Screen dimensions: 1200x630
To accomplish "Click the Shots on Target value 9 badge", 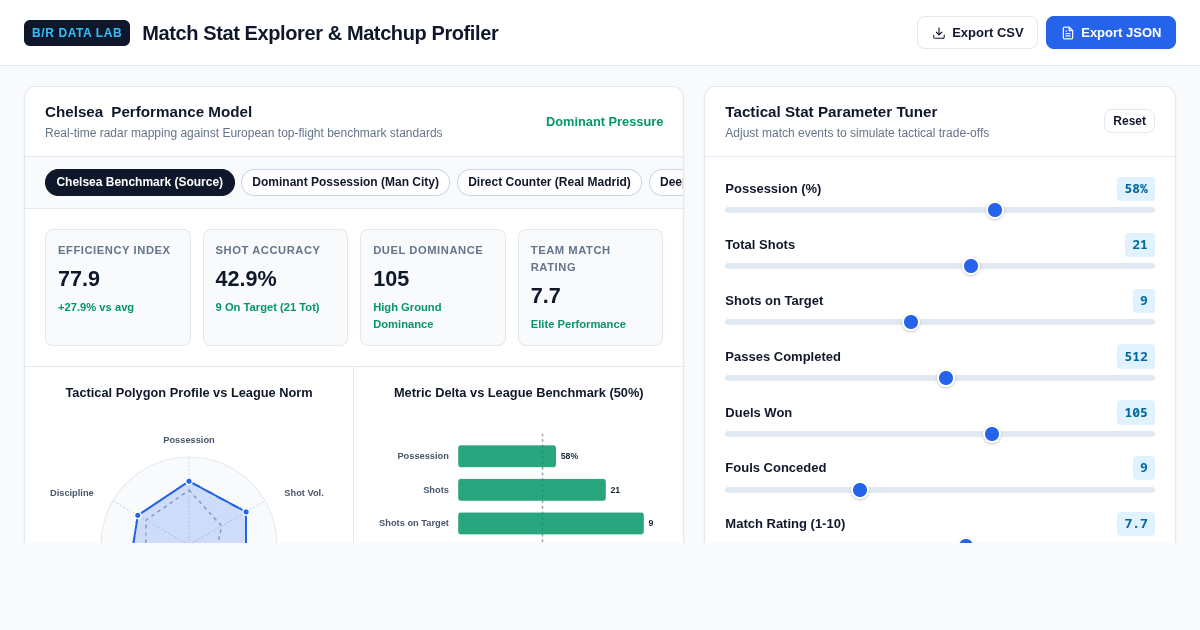I will point(1144,301).
